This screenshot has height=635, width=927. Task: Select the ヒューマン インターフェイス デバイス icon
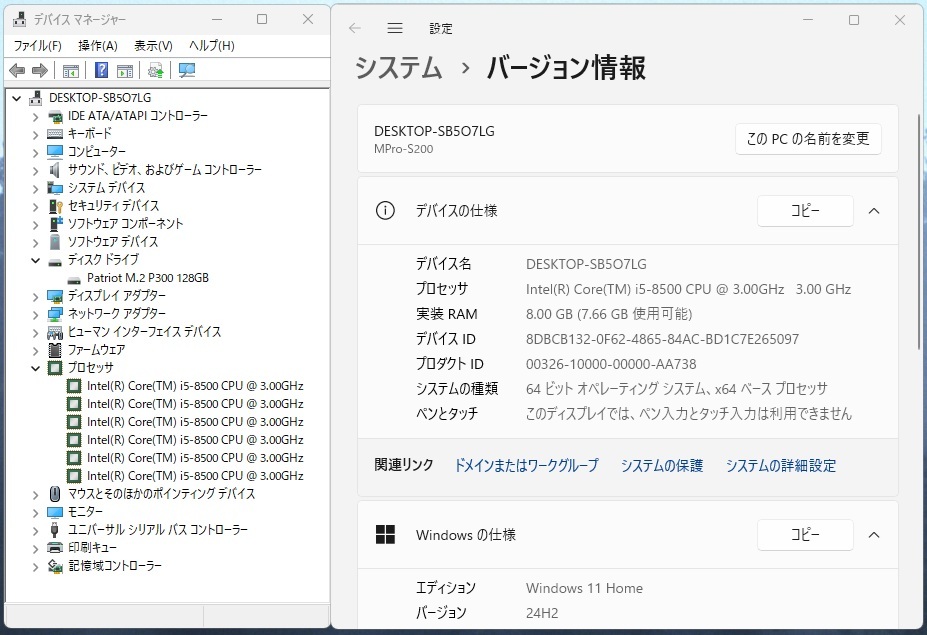55,332
